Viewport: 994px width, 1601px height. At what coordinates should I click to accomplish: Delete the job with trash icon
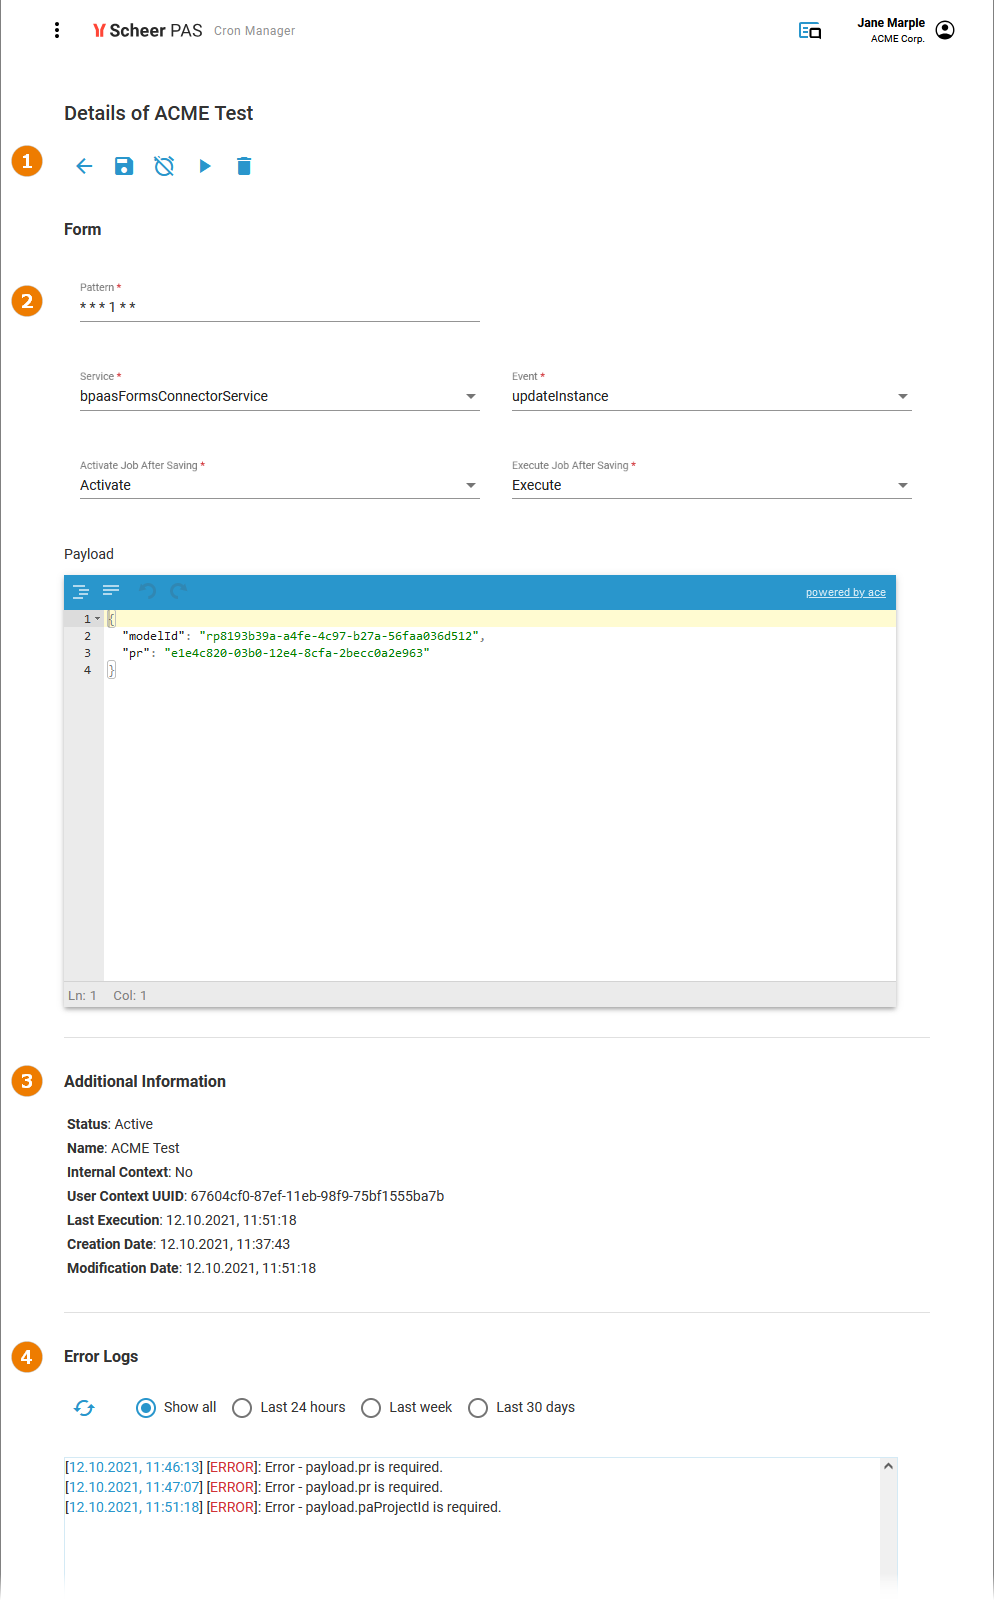(x=244, y=166)
